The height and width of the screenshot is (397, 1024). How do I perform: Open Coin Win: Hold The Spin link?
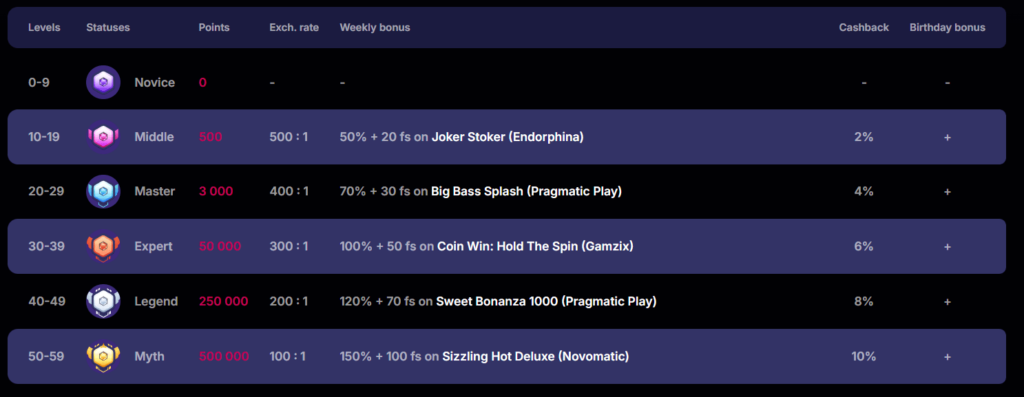536,247
